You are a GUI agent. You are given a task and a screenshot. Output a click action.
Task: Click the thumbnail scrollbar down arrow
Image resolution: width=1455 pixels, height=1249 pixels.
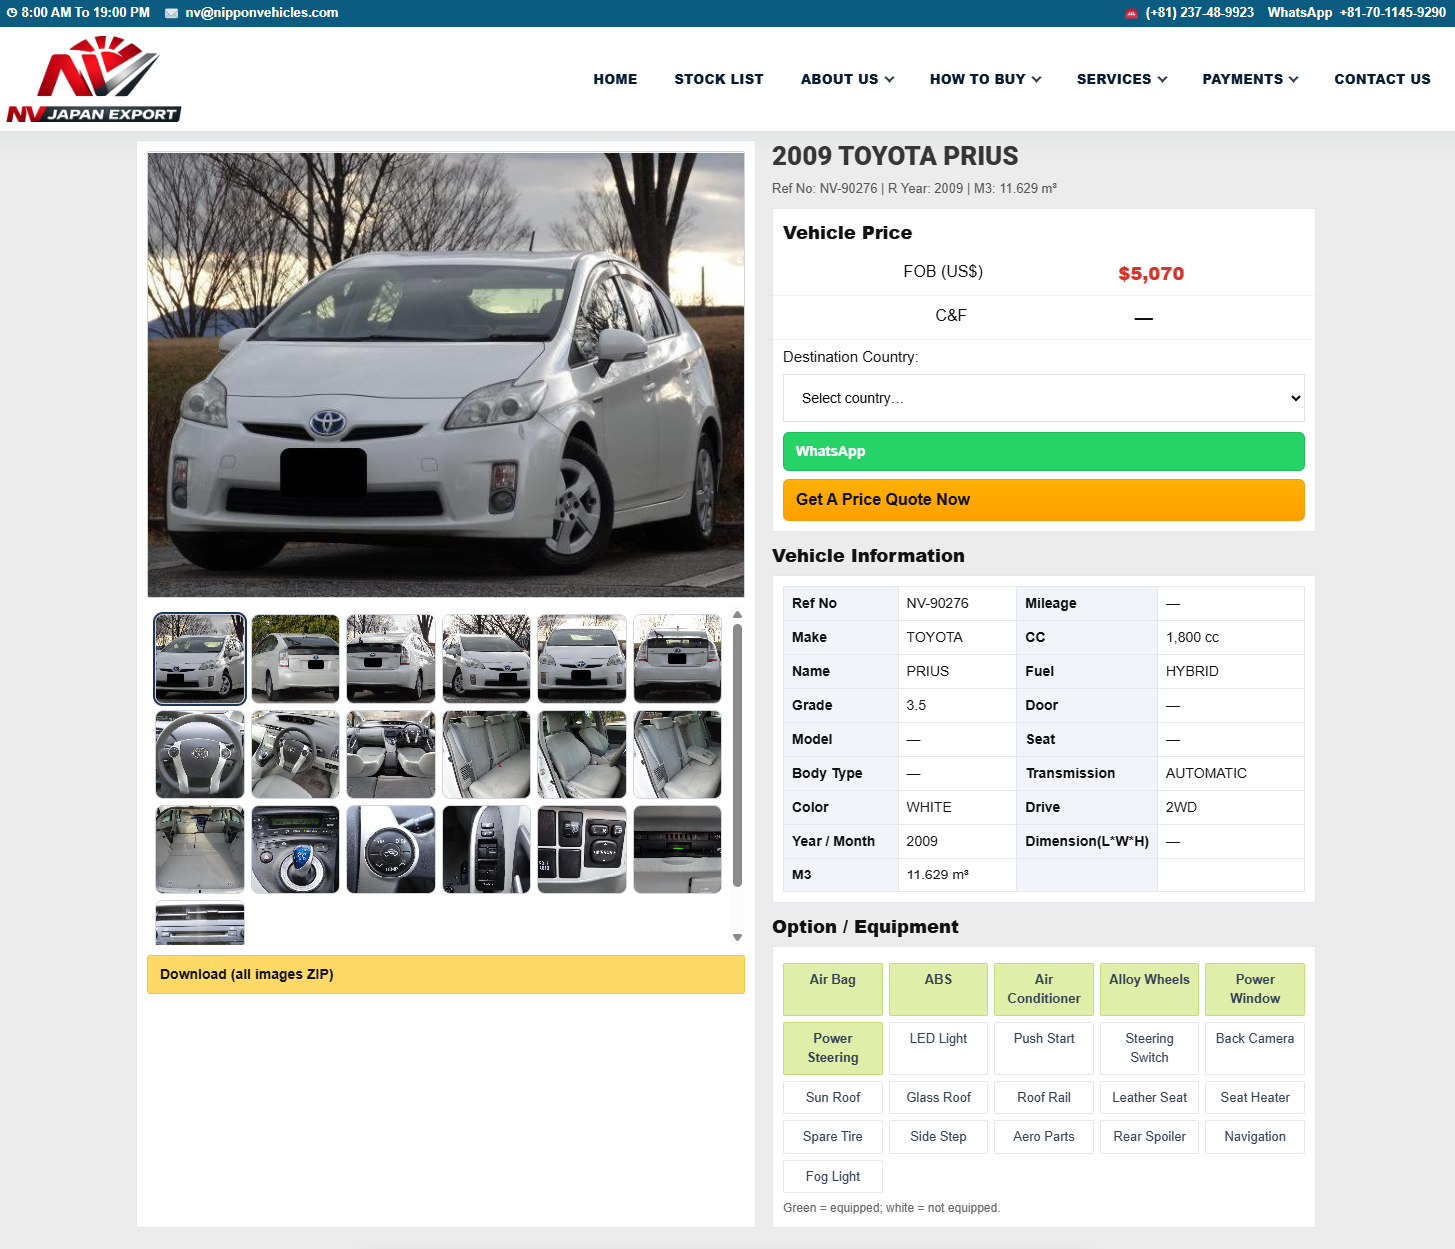[737, 937]
